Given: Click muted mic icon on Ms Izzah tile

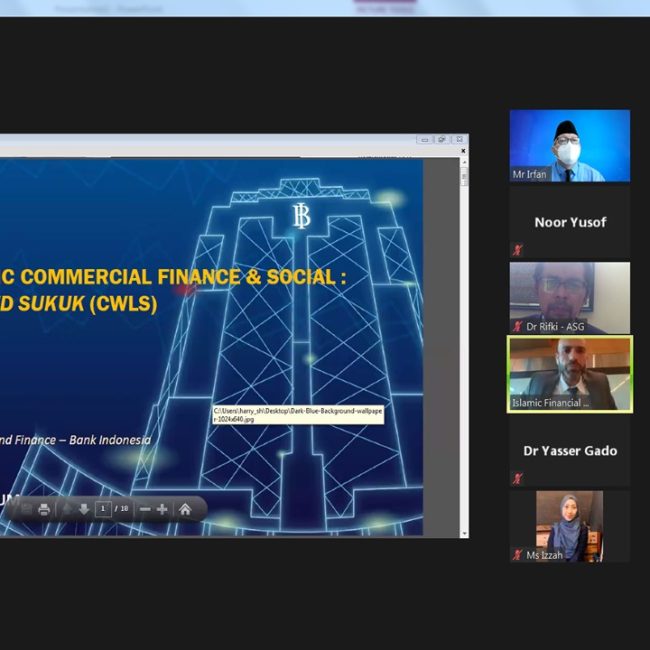Looking at the screenshot, I should pyautogui.click(x=518, y=555).
